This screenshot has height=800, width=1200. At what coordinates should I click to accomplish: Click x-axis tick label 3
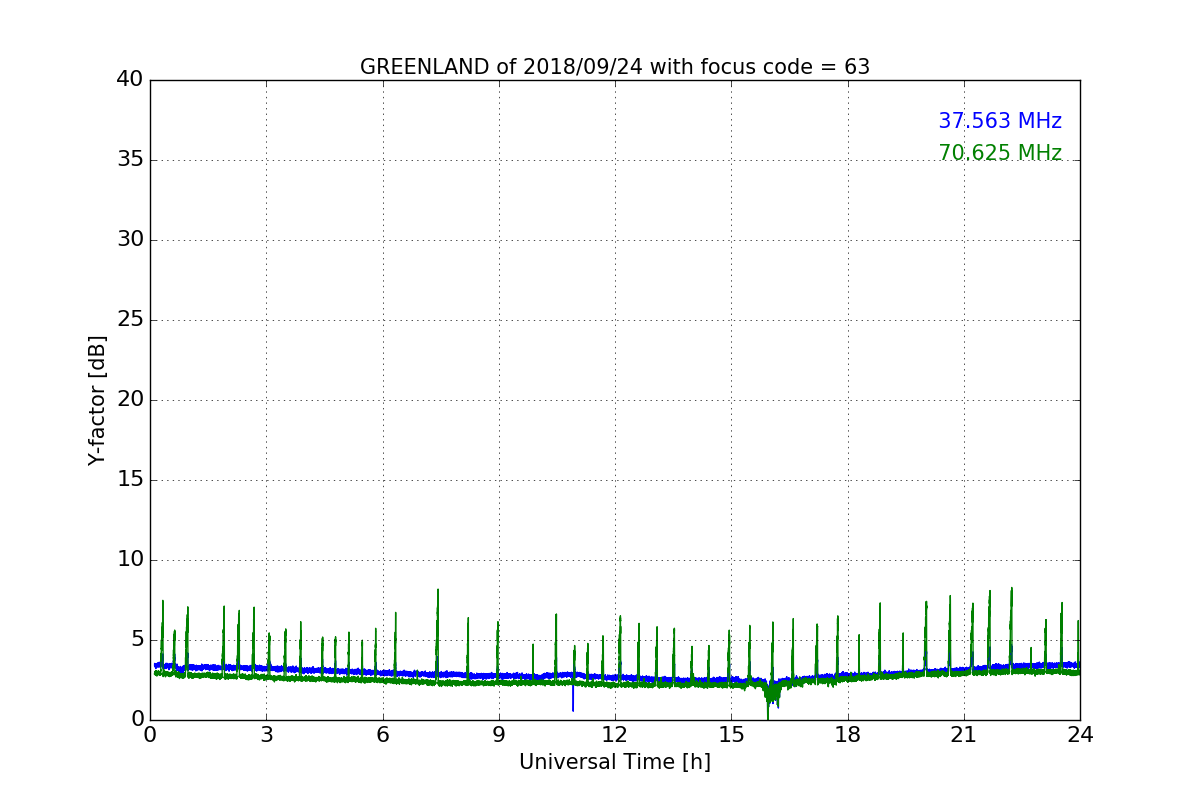pyautogui.click(x=266, y=735)
